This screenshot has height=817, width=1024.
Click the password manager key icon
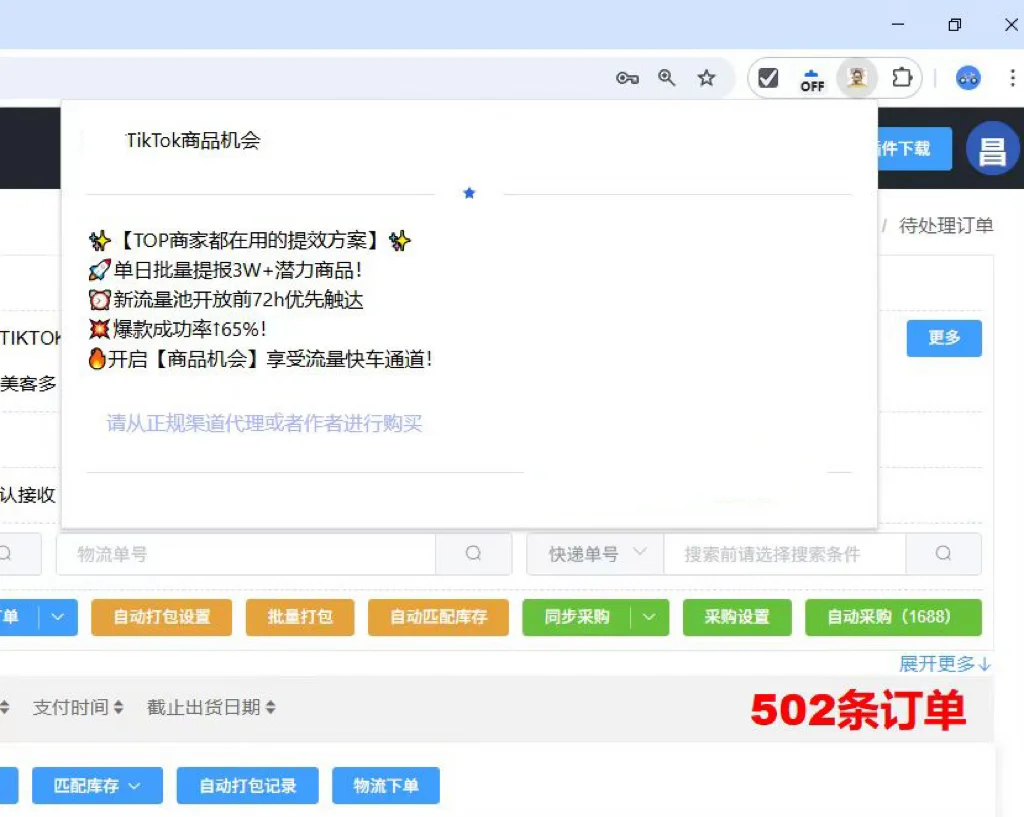pos(627,77)
